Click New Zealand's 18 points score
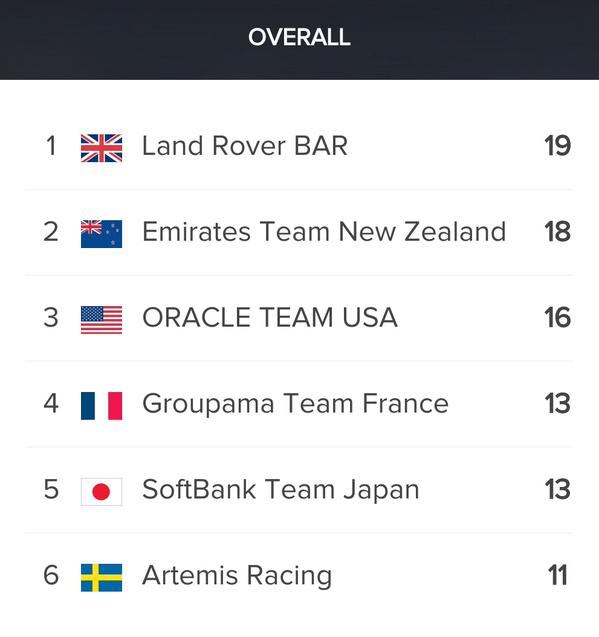599x637 pixels. [558, 232]
